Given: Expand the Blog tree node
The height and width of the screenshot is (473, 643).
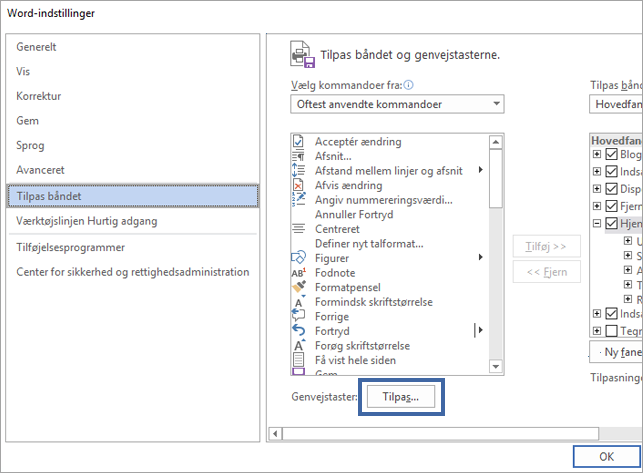Looking at the screenshot, I should pyautogui.click(x=597, y=154).
